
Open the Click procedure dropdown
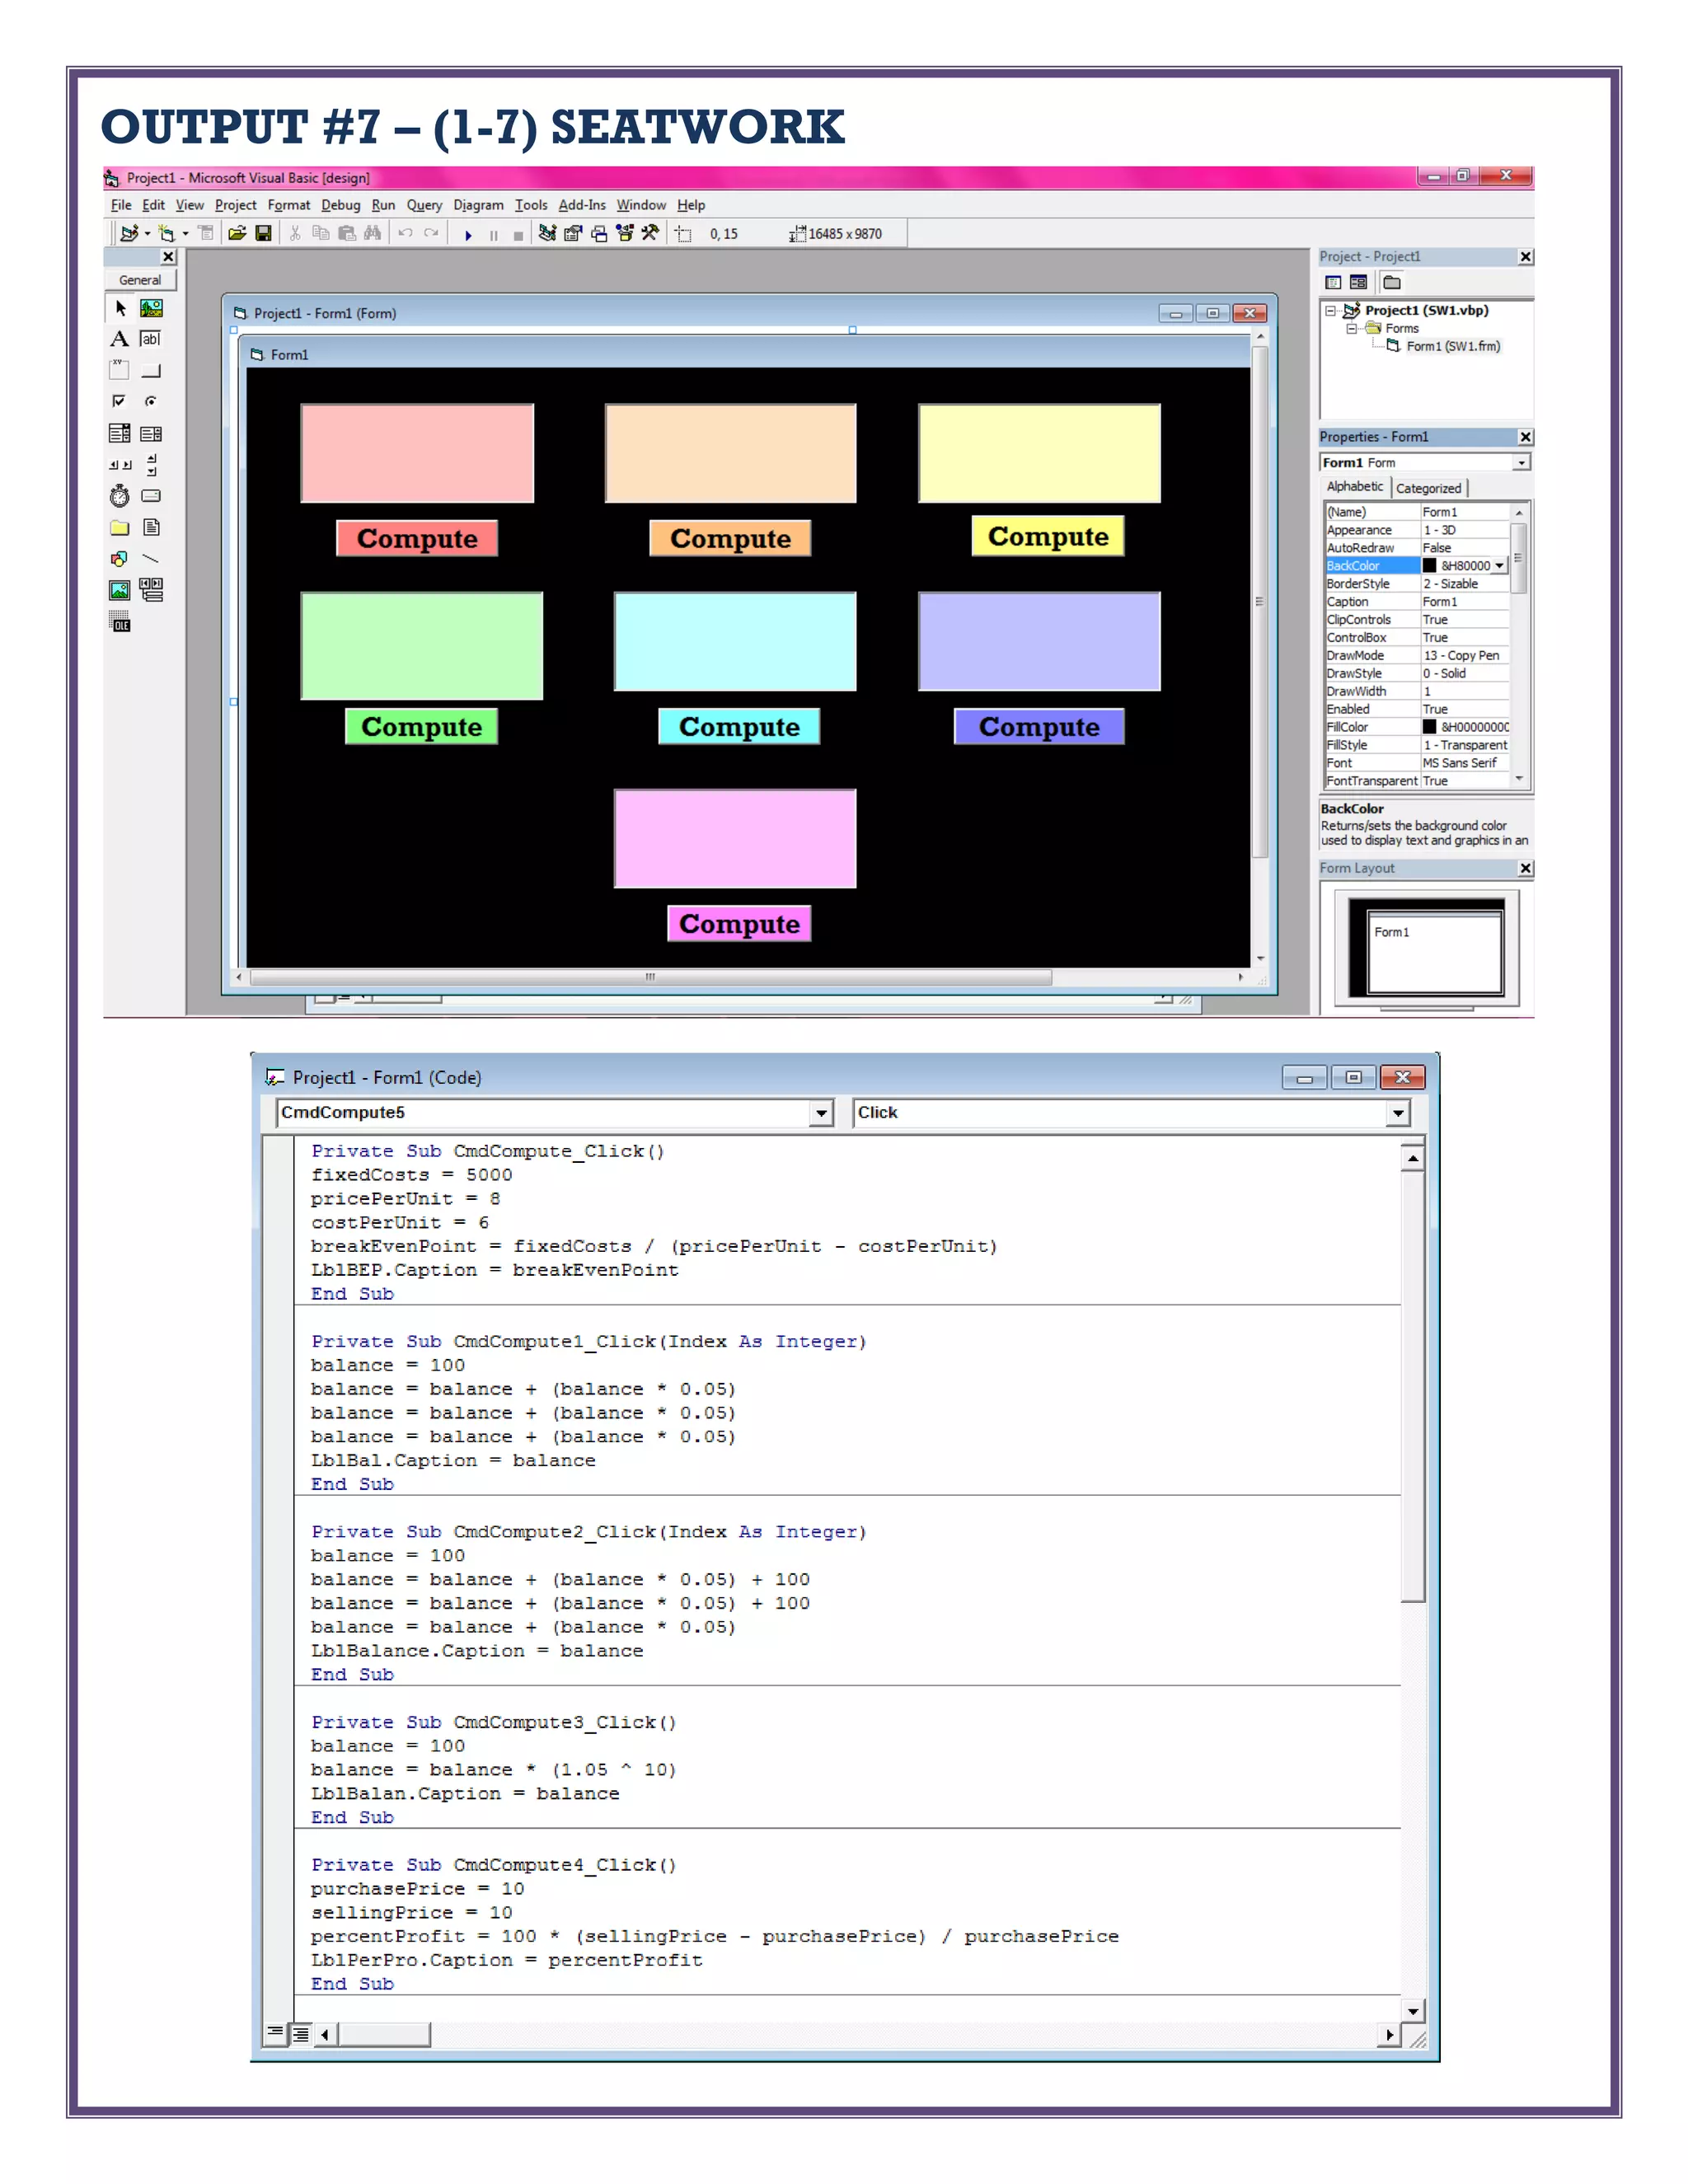coord(1397,1113)
